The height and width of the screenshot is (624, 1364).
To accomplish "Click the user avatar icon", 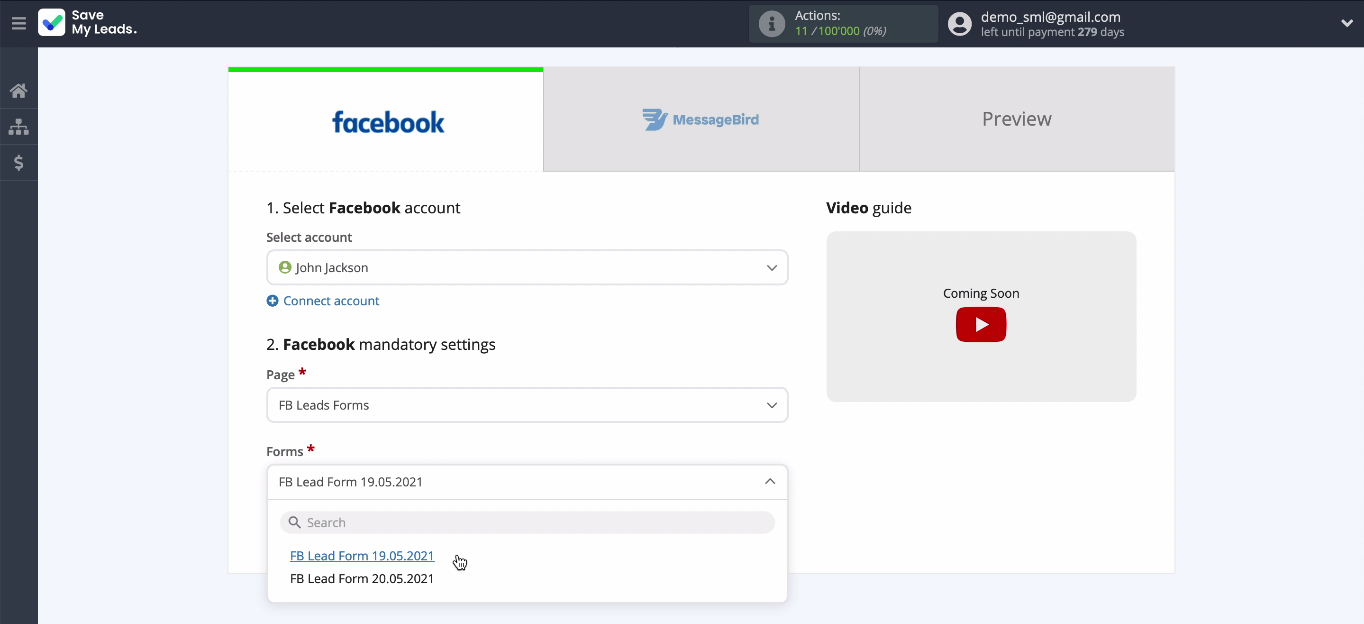I will [960, 24].
